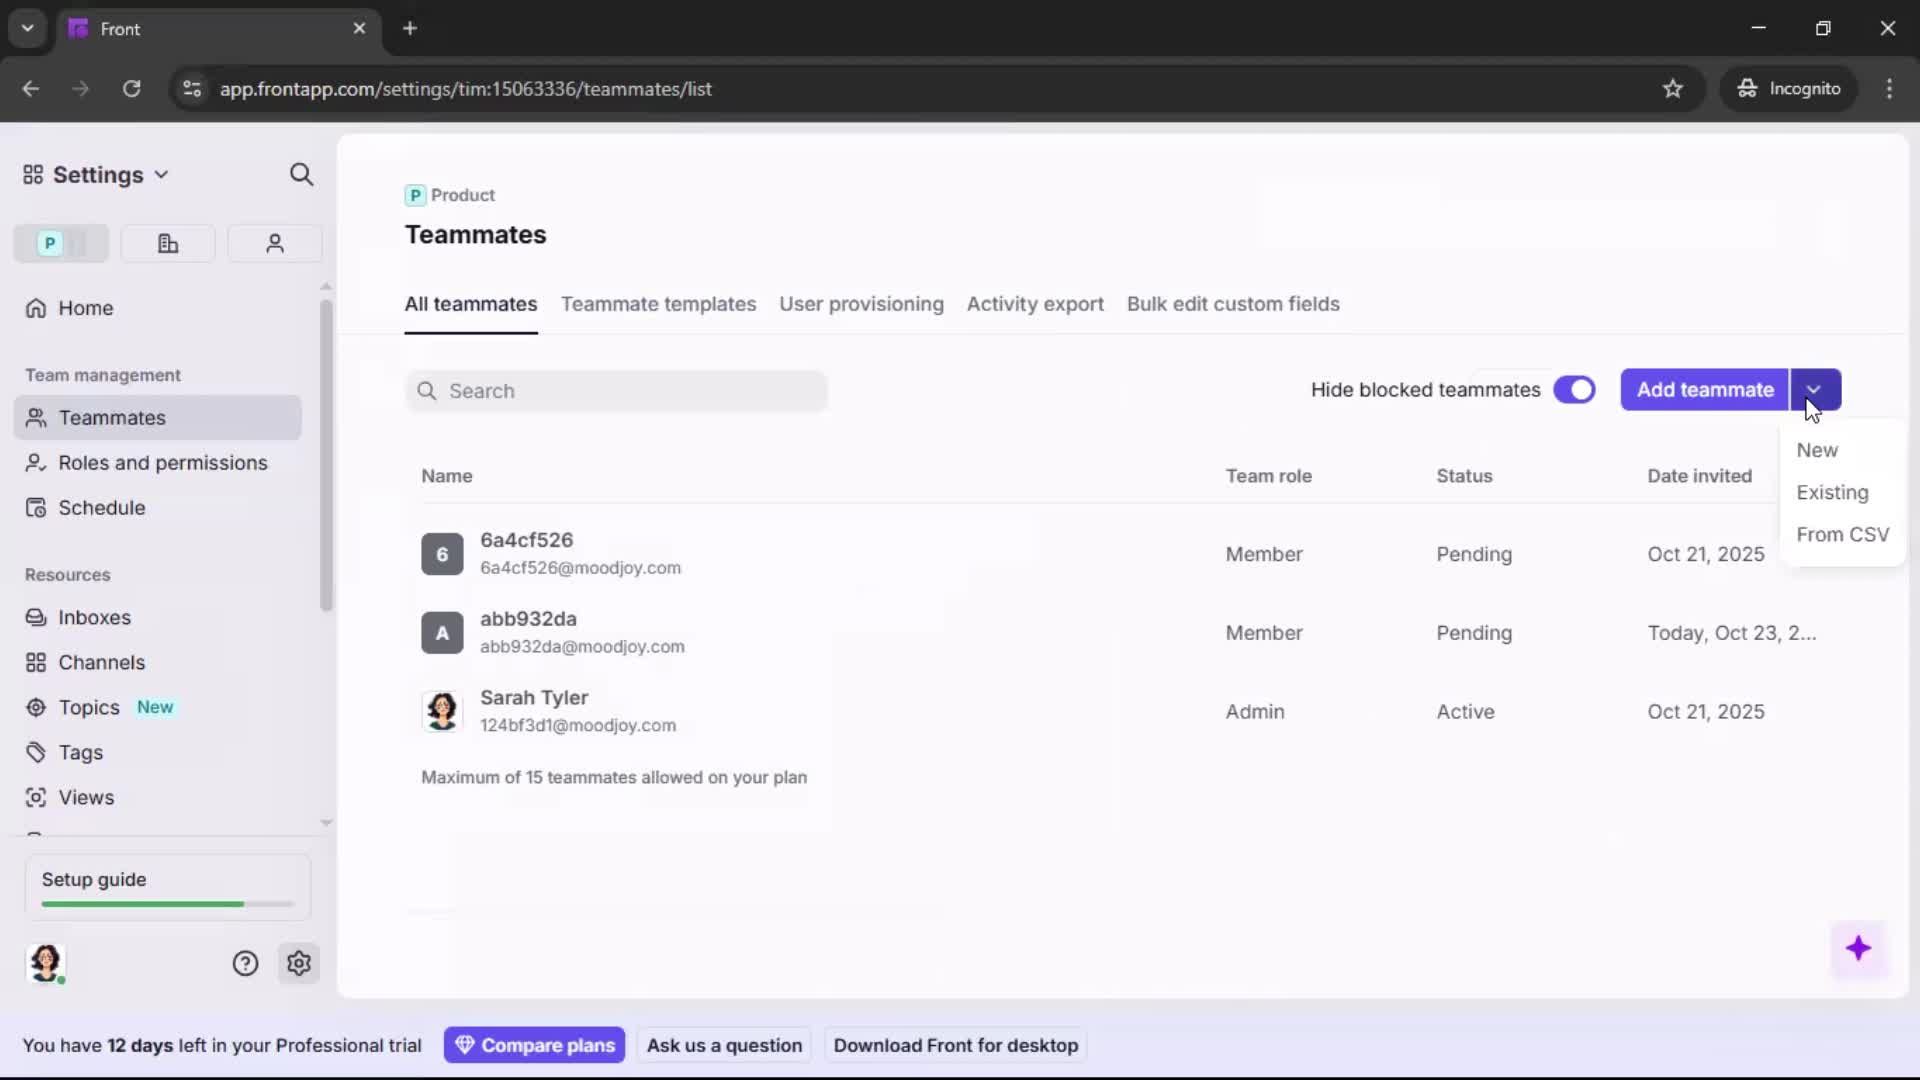Launch the purple AI assistant sparkle button

(1860, 950)
